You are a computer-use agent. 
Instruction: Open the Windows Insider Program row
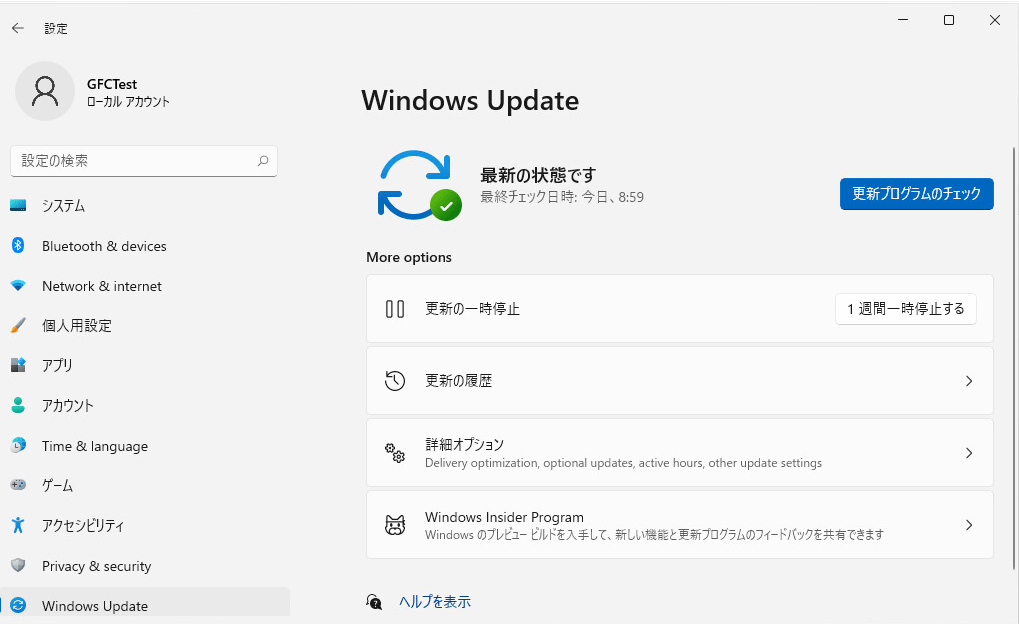(680, 525)
